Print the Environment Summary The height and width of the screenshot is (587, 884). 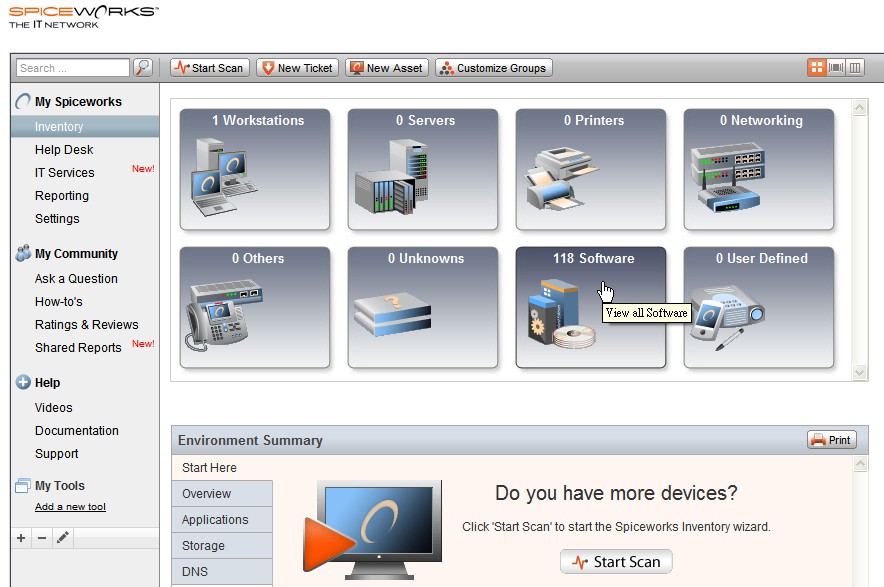(831, 439)
